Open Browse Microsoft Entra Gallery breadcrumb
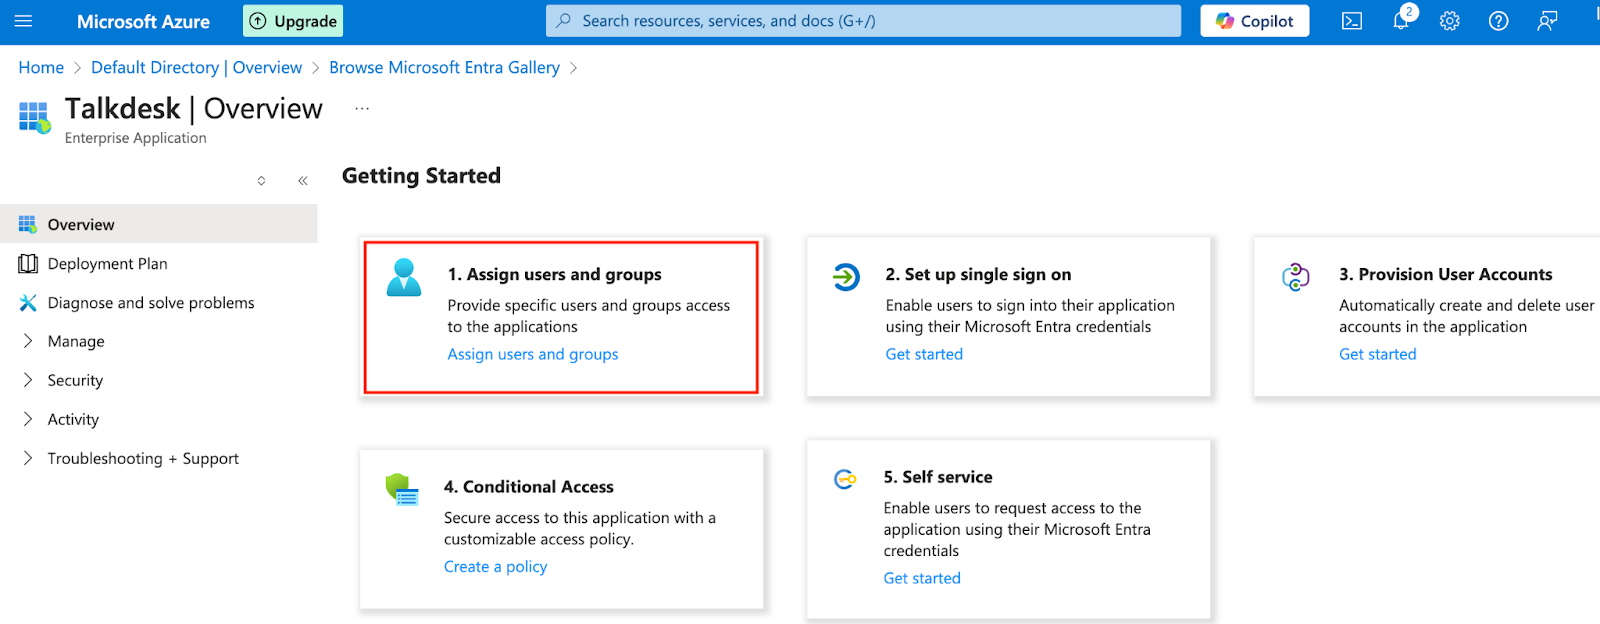Image resolution: width=1600 pixels, height=624 pixels. point(444,67)
